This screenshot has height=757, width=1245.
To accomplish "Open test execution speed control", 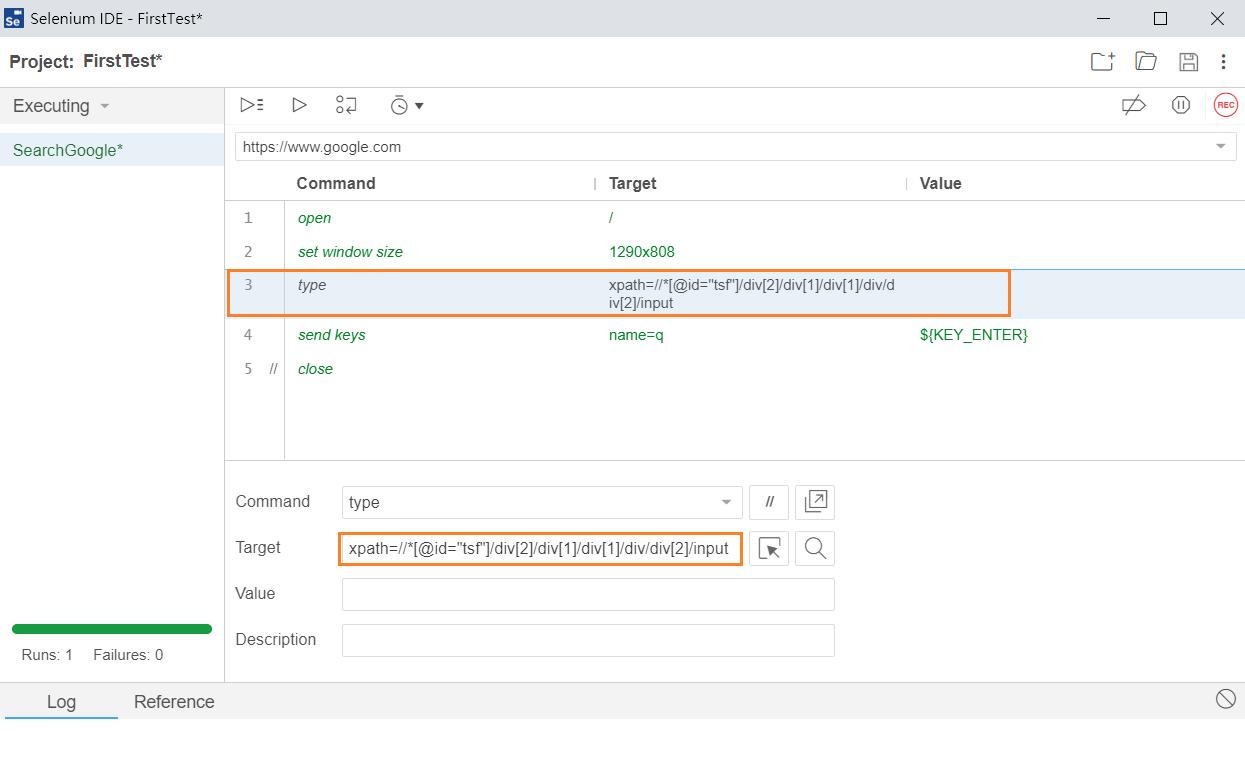I will tap(406, 105).
